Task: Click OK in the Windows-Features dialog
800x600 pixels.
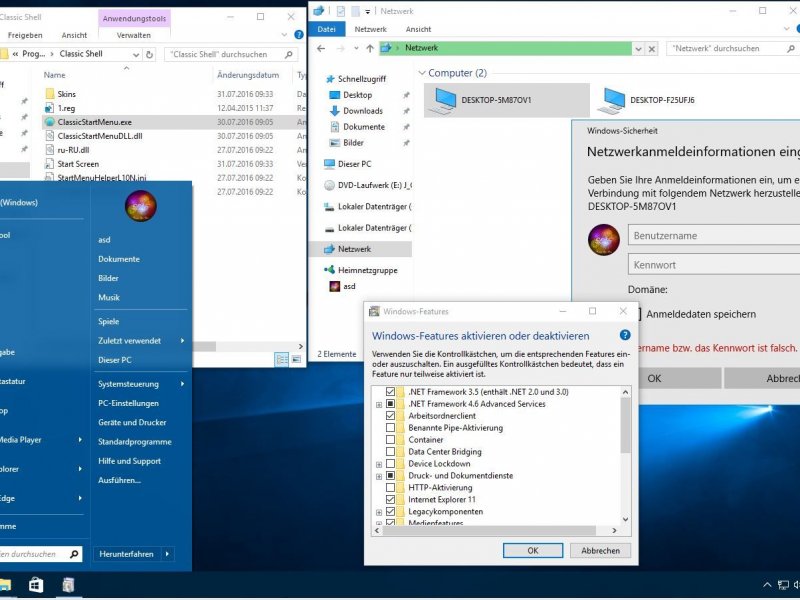Action: [x=533, y=551]
